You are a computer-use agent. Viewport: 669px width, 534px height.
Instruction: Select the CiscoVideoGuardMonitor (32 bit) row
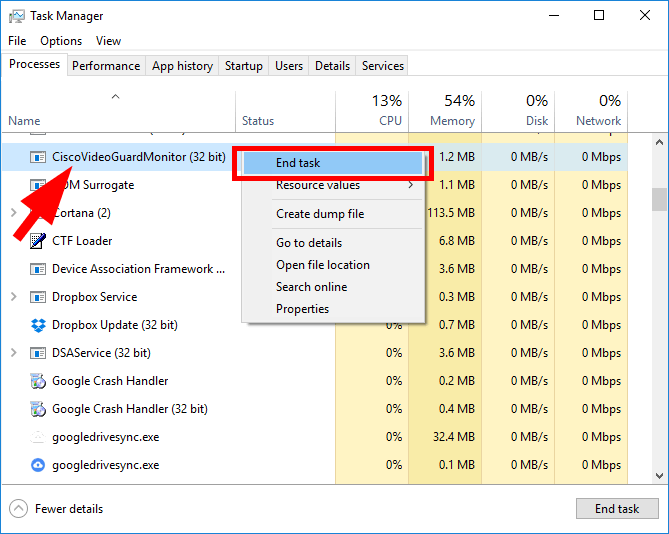315,157
